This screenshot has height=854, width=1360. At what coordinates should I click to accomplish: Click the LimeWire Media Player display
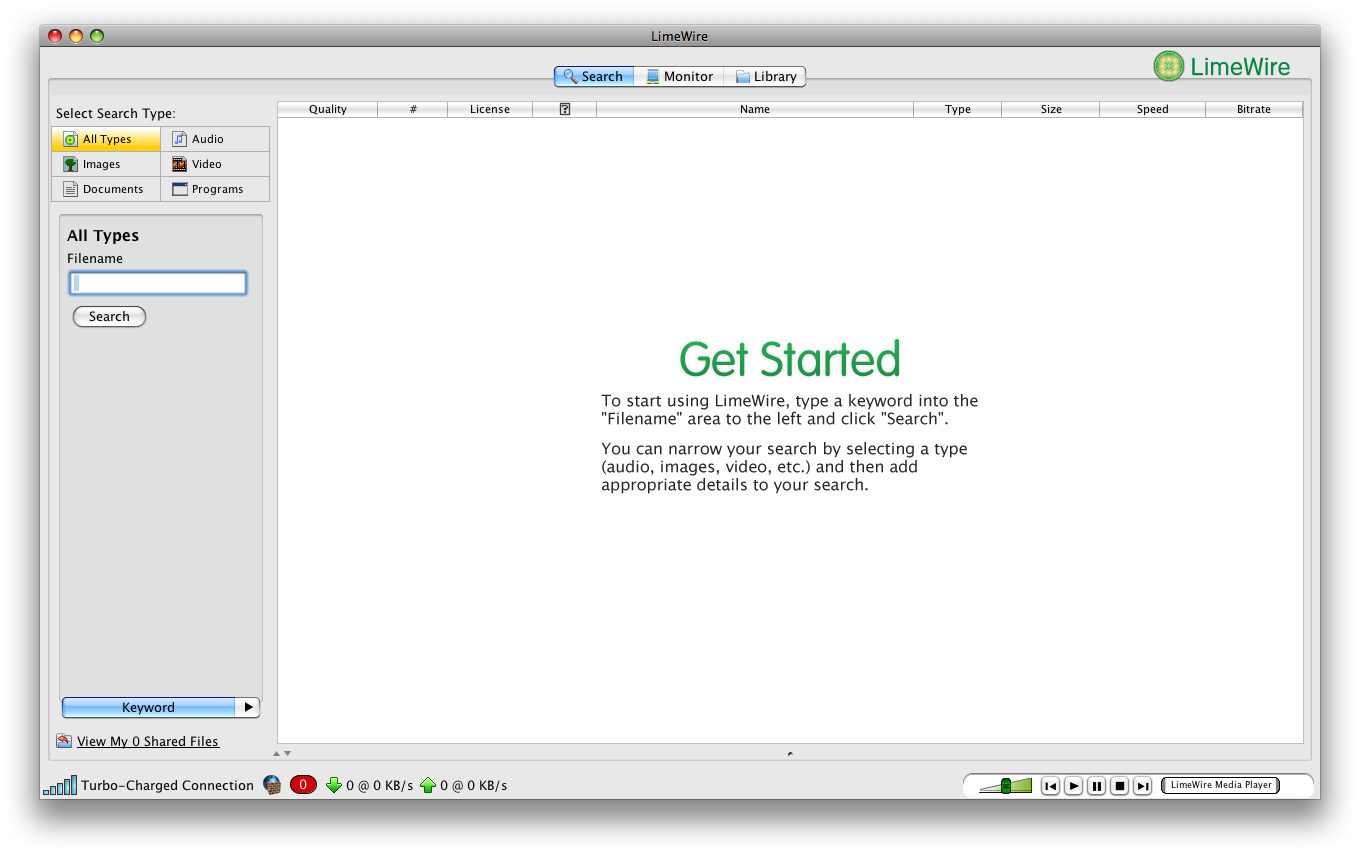1220,785
